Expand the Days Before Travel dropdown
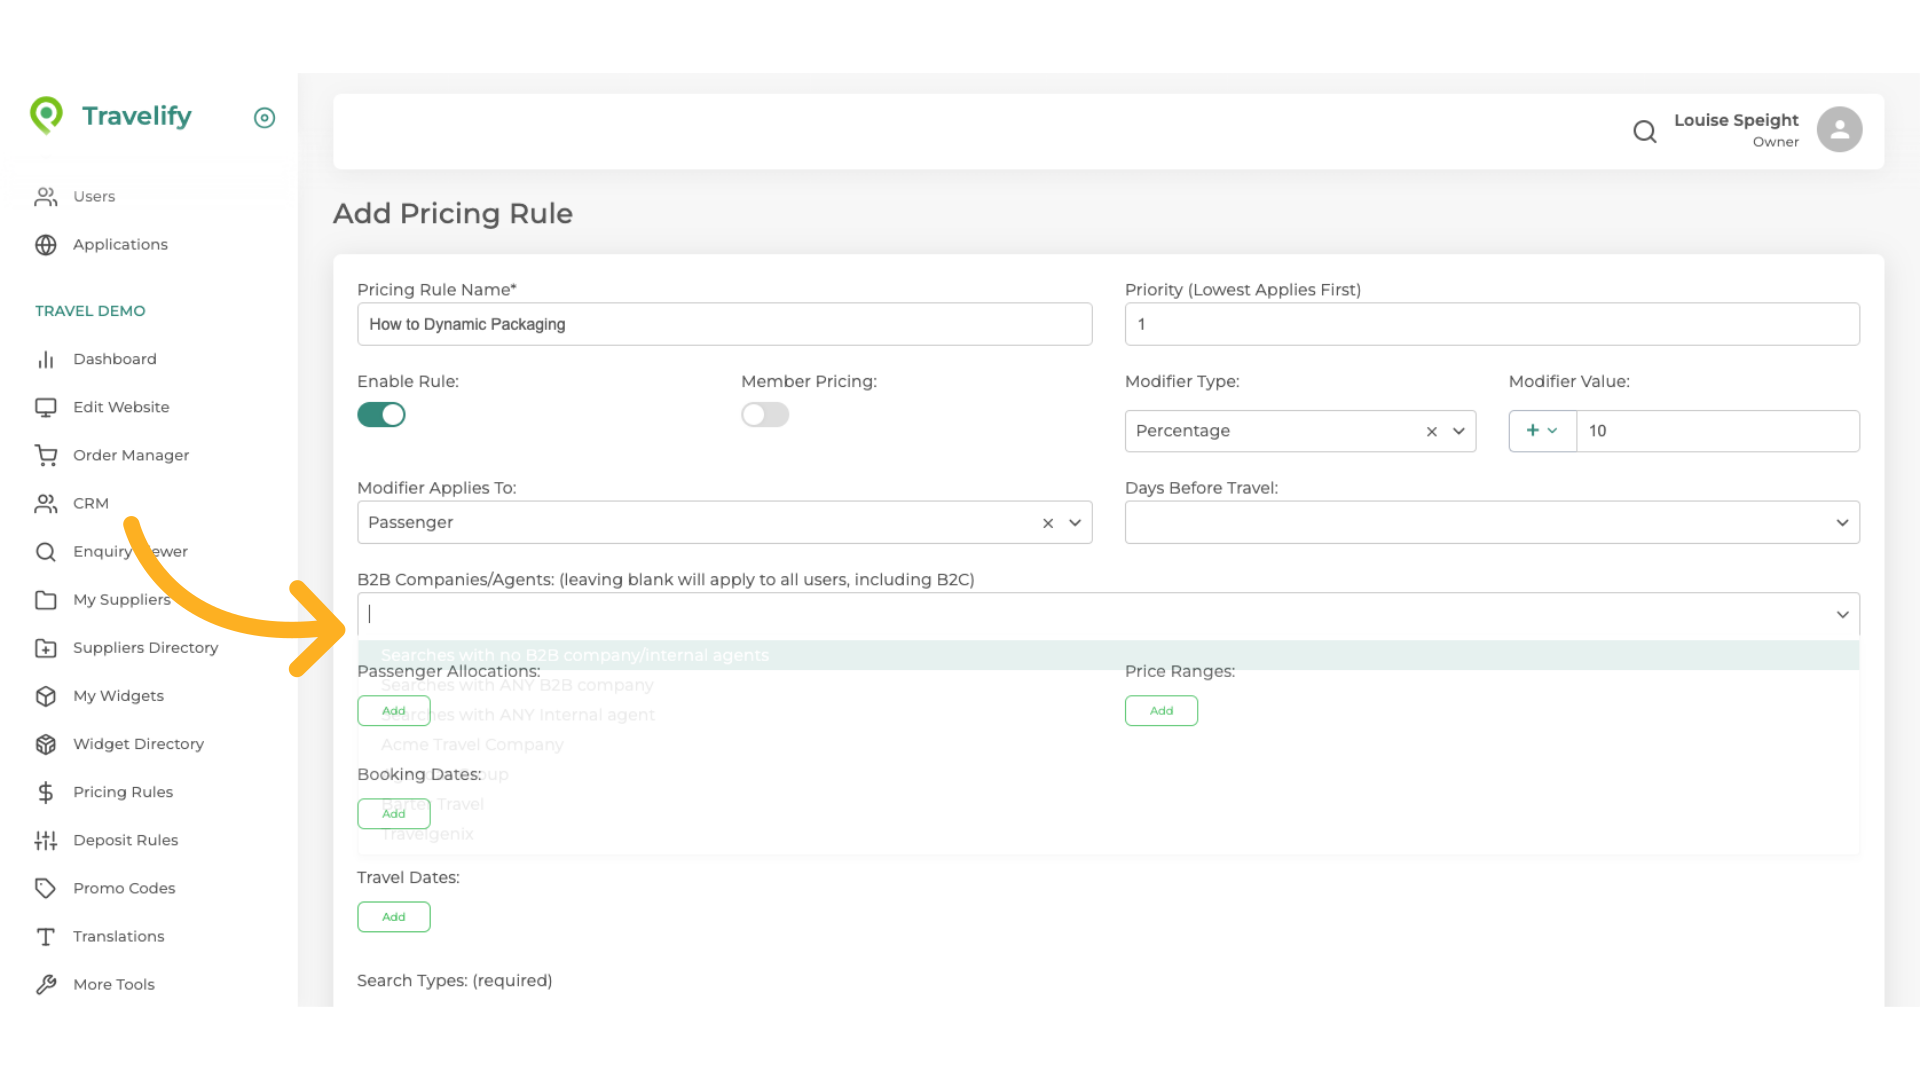The image size is (1920, 1080). (1841, 522)
